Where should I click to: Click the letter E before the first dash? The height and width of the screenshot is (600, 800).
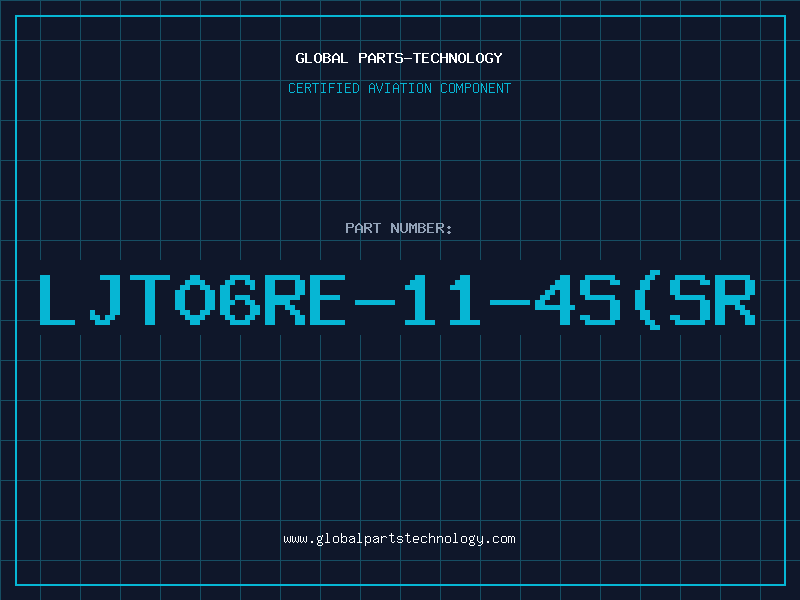point(327,300)
